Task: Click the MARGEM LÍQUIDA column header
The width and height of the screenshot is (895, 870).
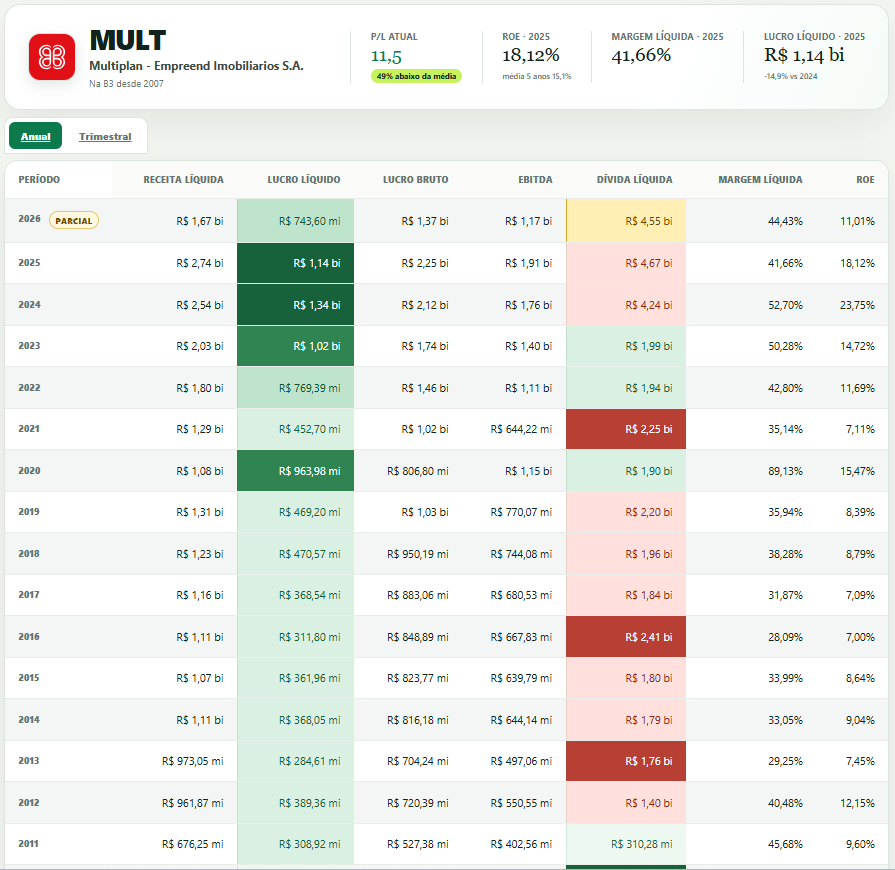Action: pyautogui.click(x=760, y=179)
